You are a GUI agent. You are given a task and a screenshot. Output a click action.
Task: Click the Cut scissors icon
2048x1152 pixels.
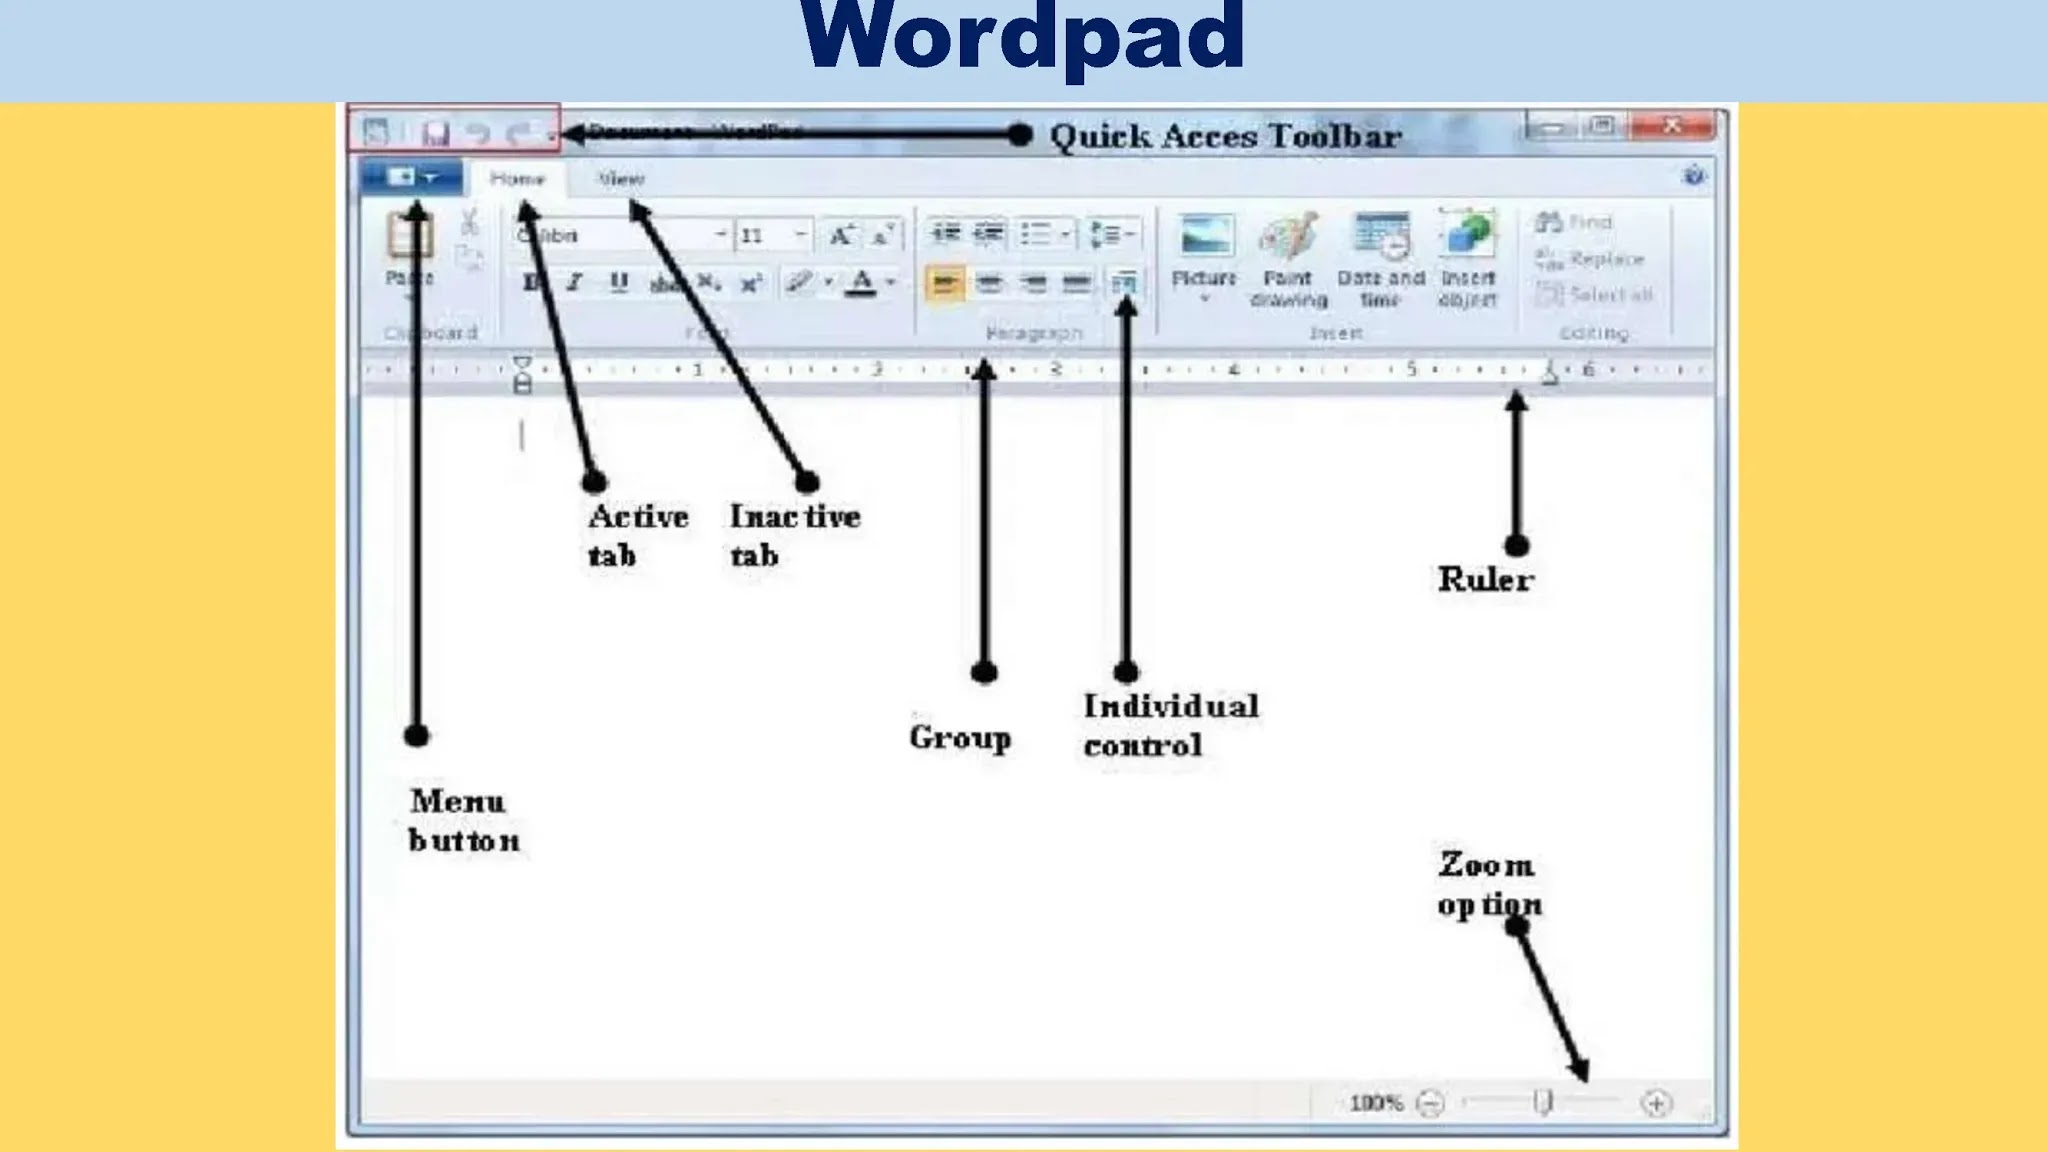(x=469, y=223)
